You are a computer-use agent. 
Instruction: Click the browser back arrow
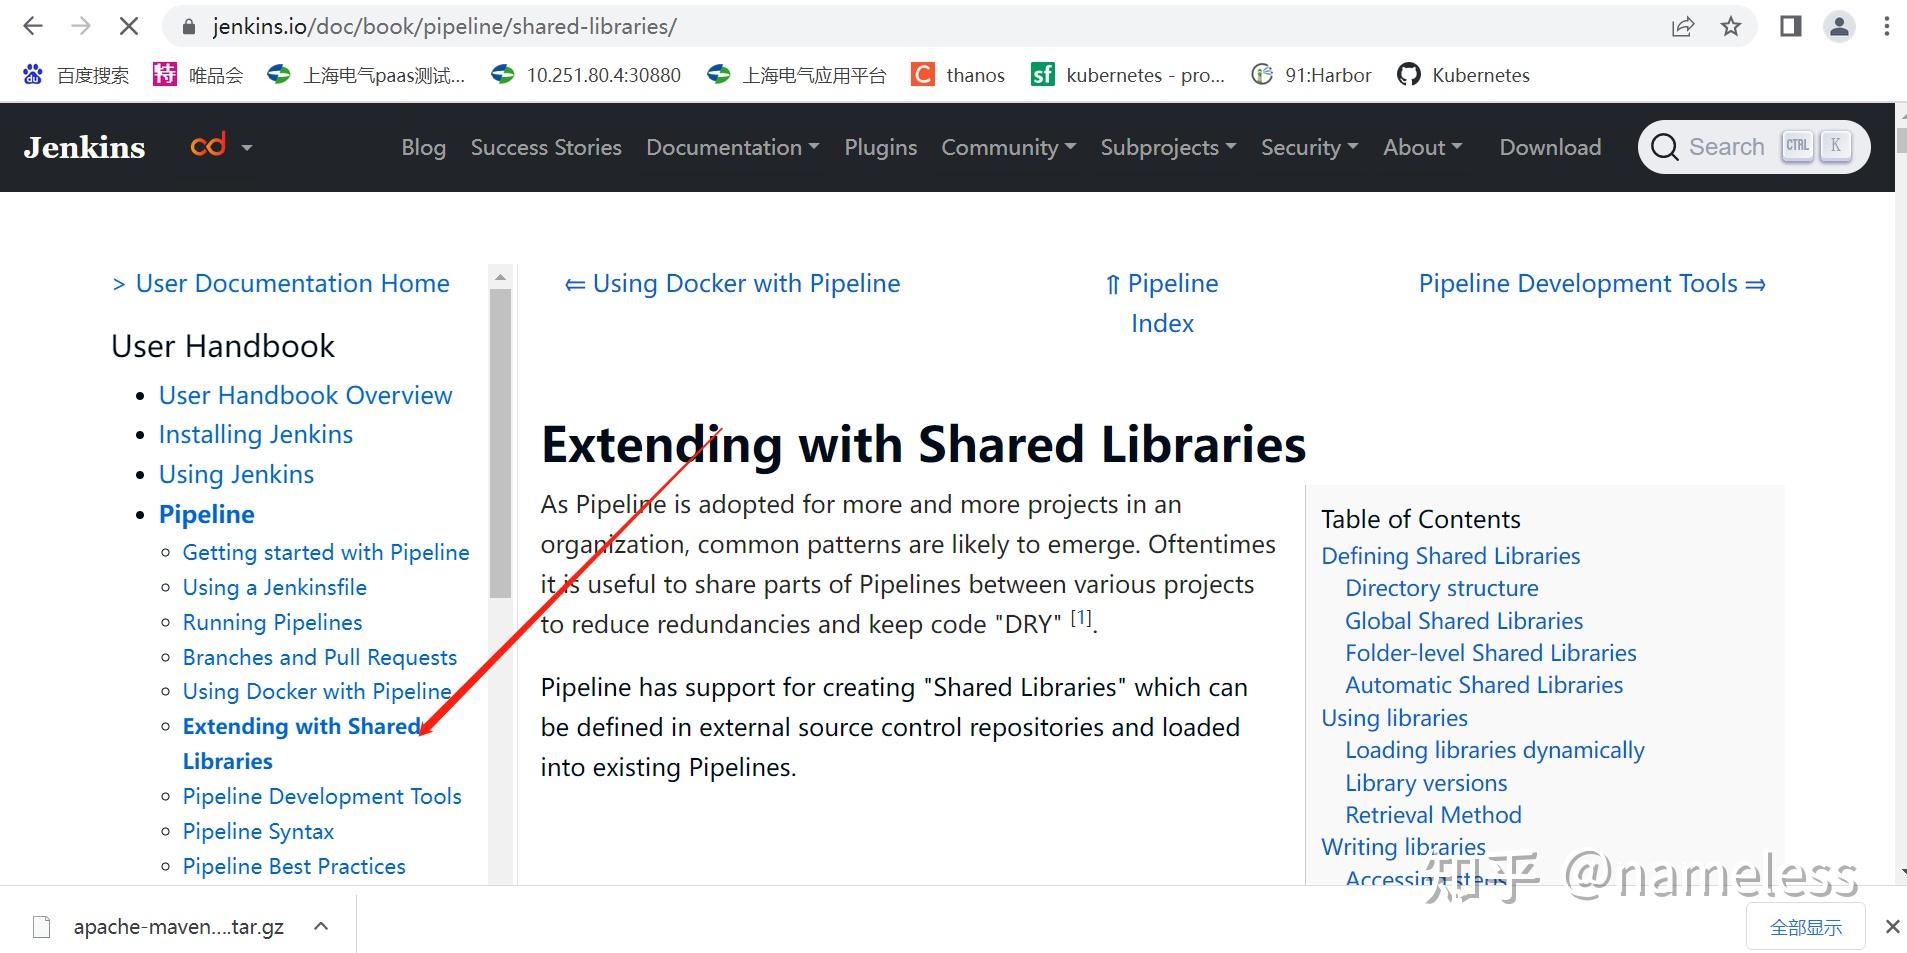pos(33,27)
